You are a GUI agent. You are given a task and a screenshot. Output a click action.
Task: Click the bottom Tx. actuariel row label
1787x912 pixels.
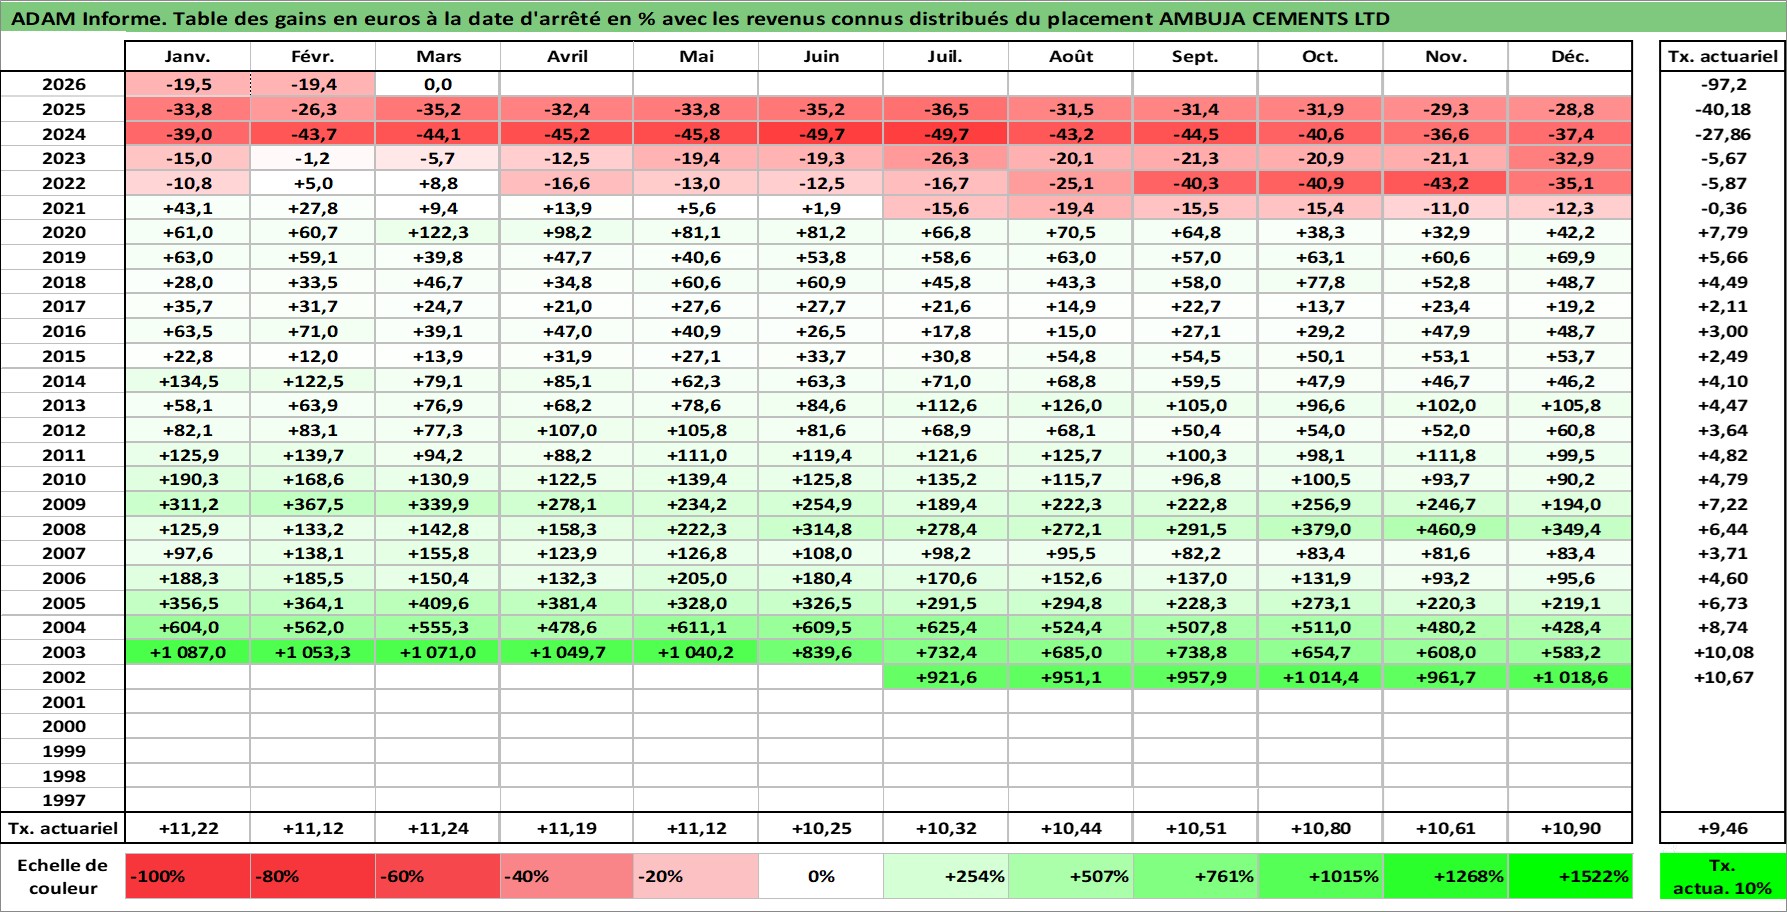tap(63, 828)
